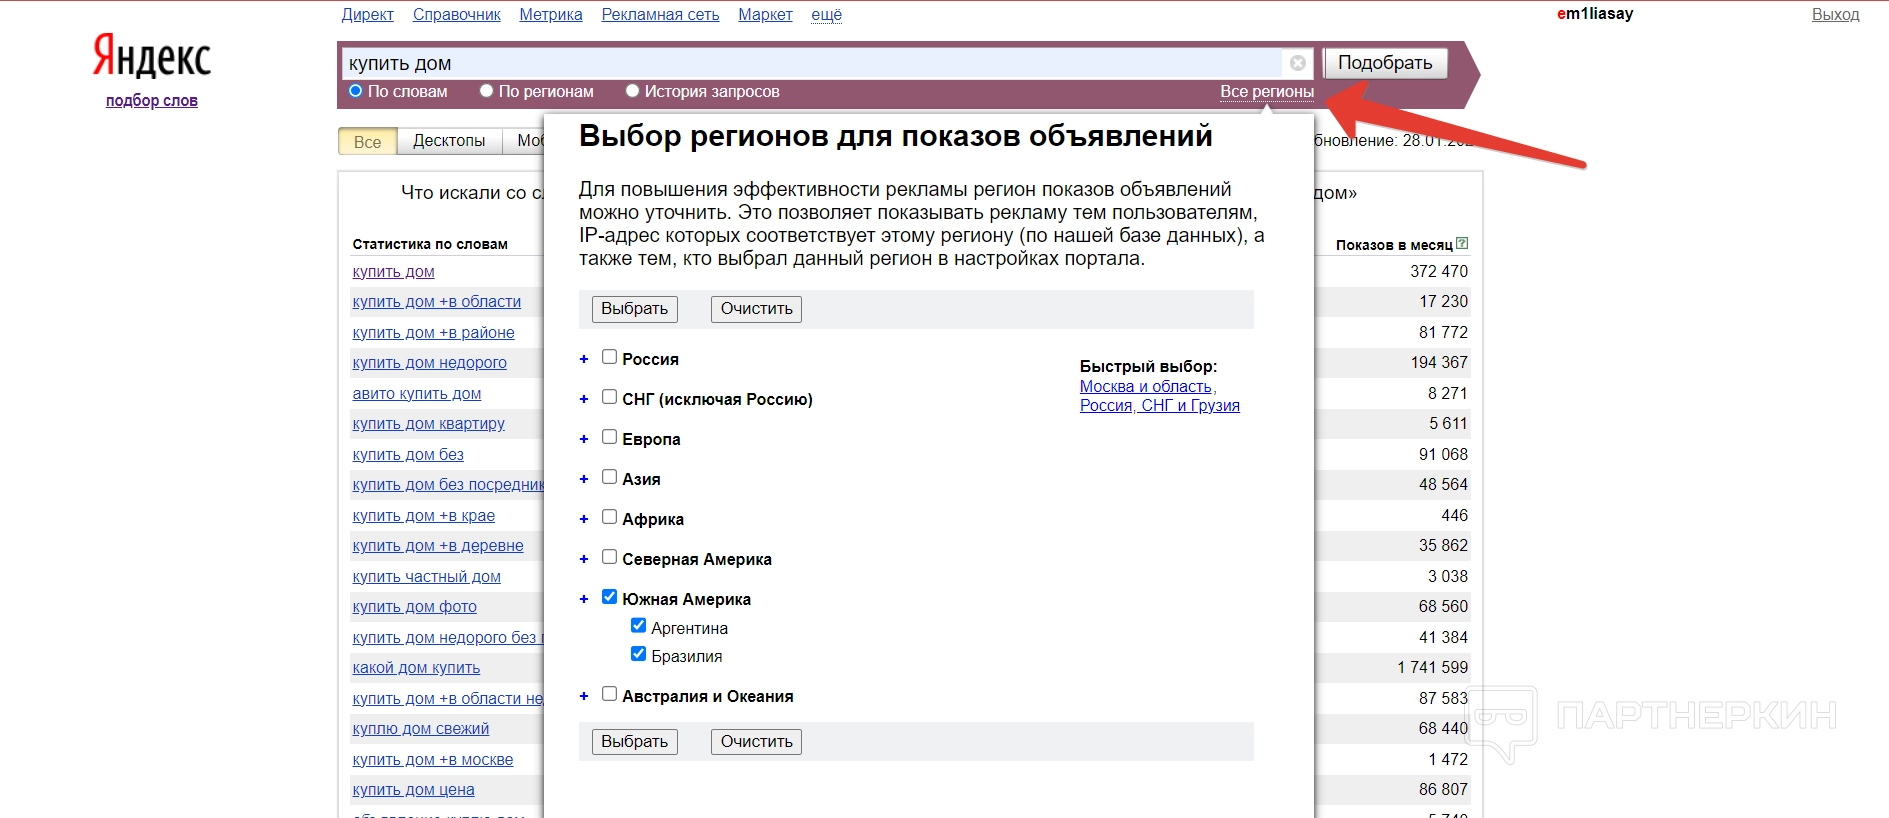Expand the Африка region list
This screenshot has height=818, width=1889.
(584, 519)
